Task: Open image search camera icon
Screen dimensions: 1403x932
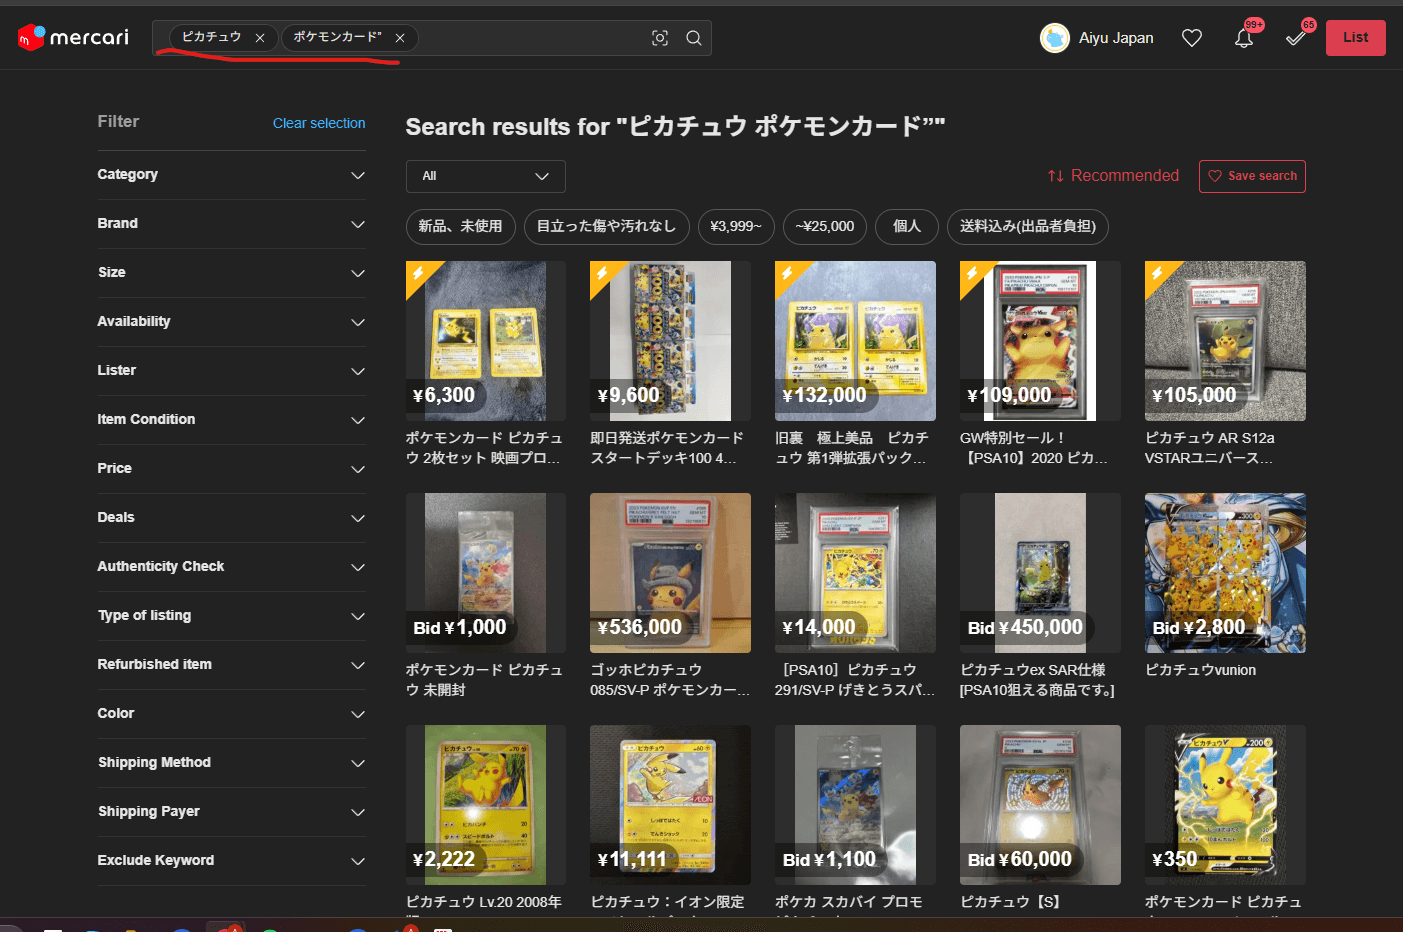Action: coord(660,38)
